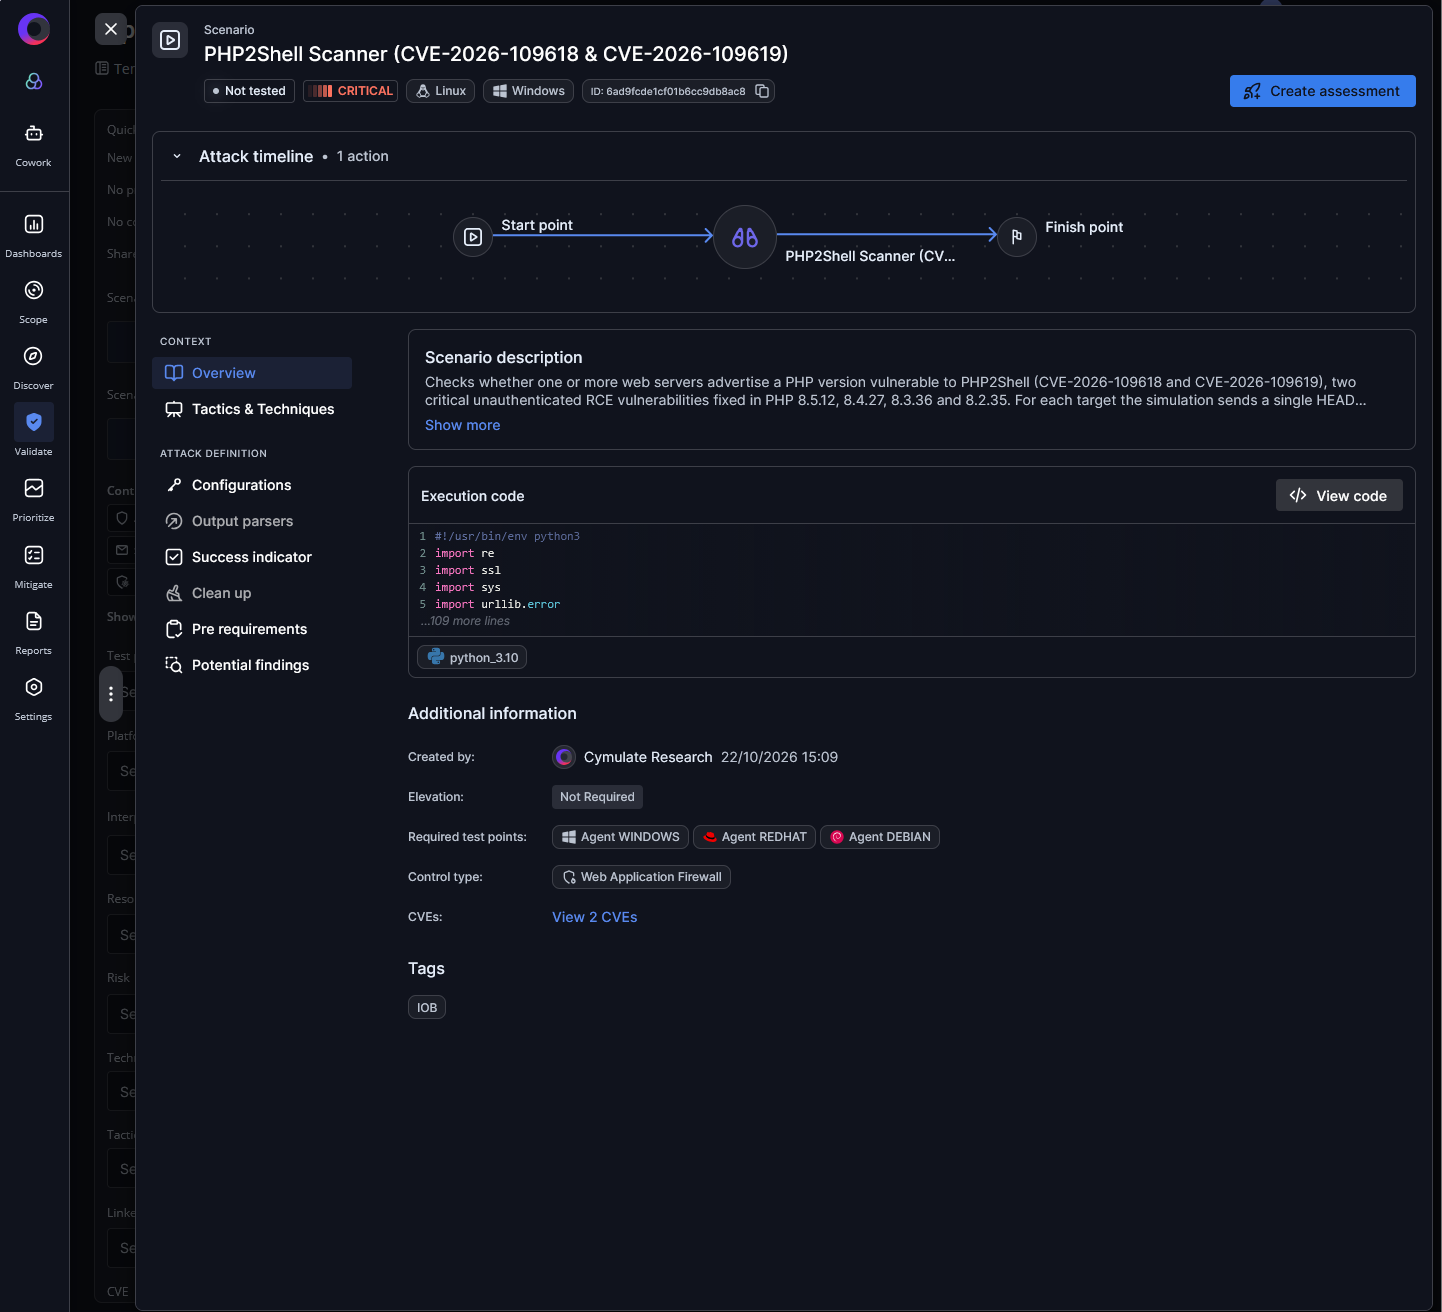Click the python_3.10 runtime chip
The height and width of the screenshot is (1312, 1442).
pos(472,657)
